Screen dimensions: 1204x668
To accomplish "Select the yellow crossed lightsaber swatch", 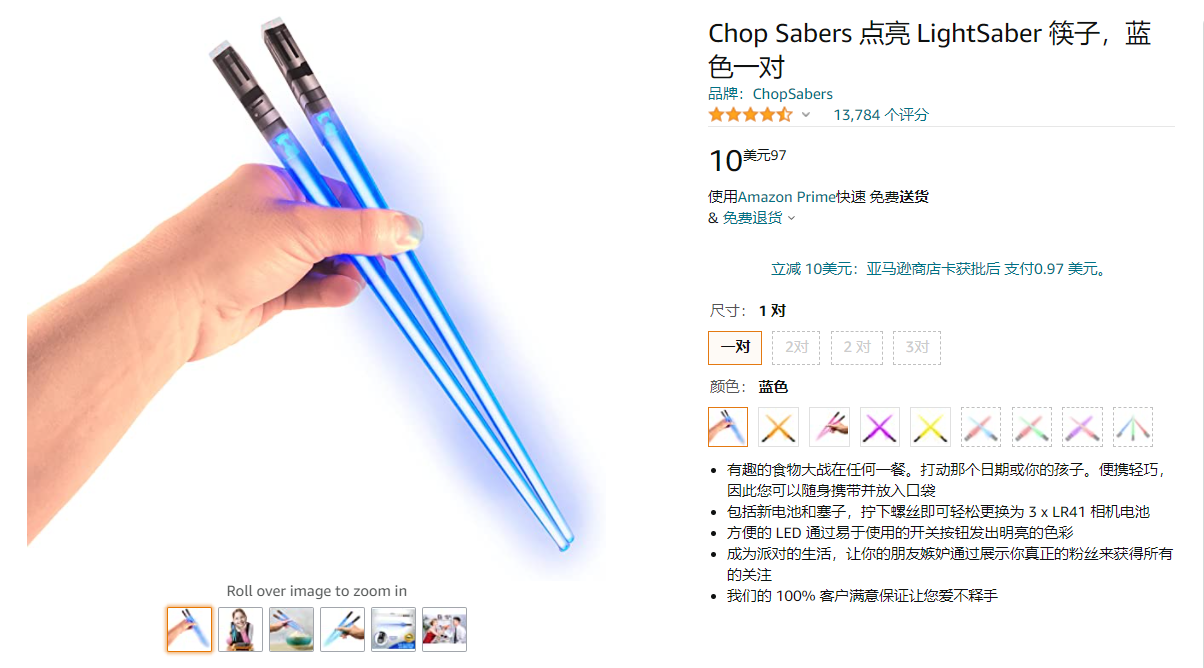I will (930, 427).
